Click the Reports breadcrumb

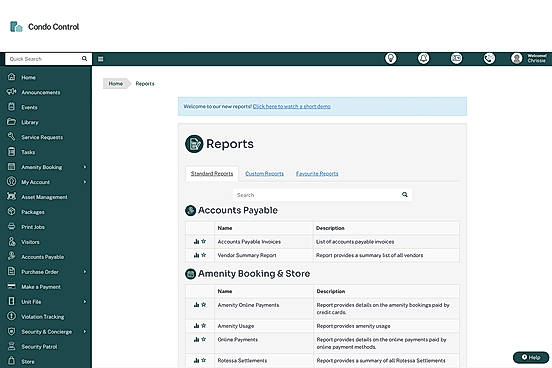pos(145,83)
